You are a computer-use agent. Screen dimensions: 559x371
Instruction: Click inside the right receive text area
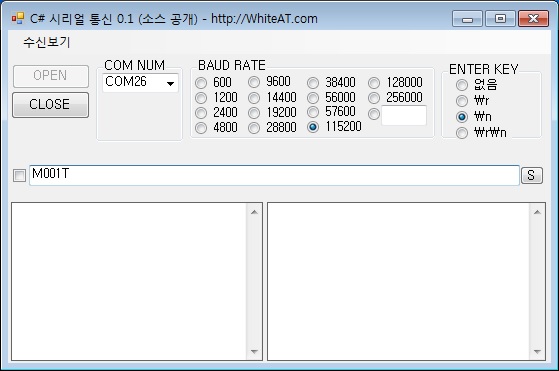(x=399, y=282)
